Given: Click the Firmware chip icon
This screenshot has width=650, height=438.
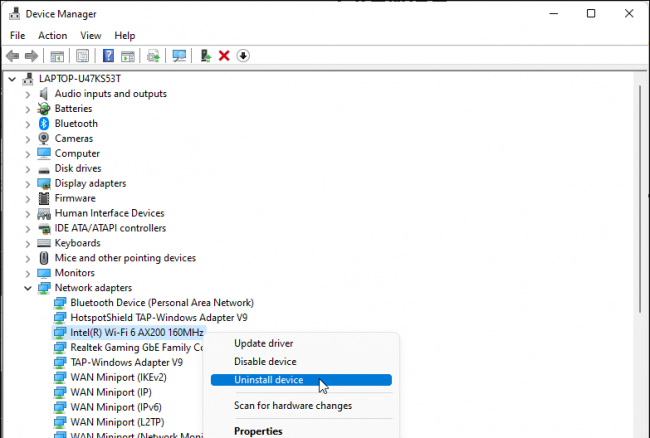Looking at the screenshot, I should [x=44, y=198].
